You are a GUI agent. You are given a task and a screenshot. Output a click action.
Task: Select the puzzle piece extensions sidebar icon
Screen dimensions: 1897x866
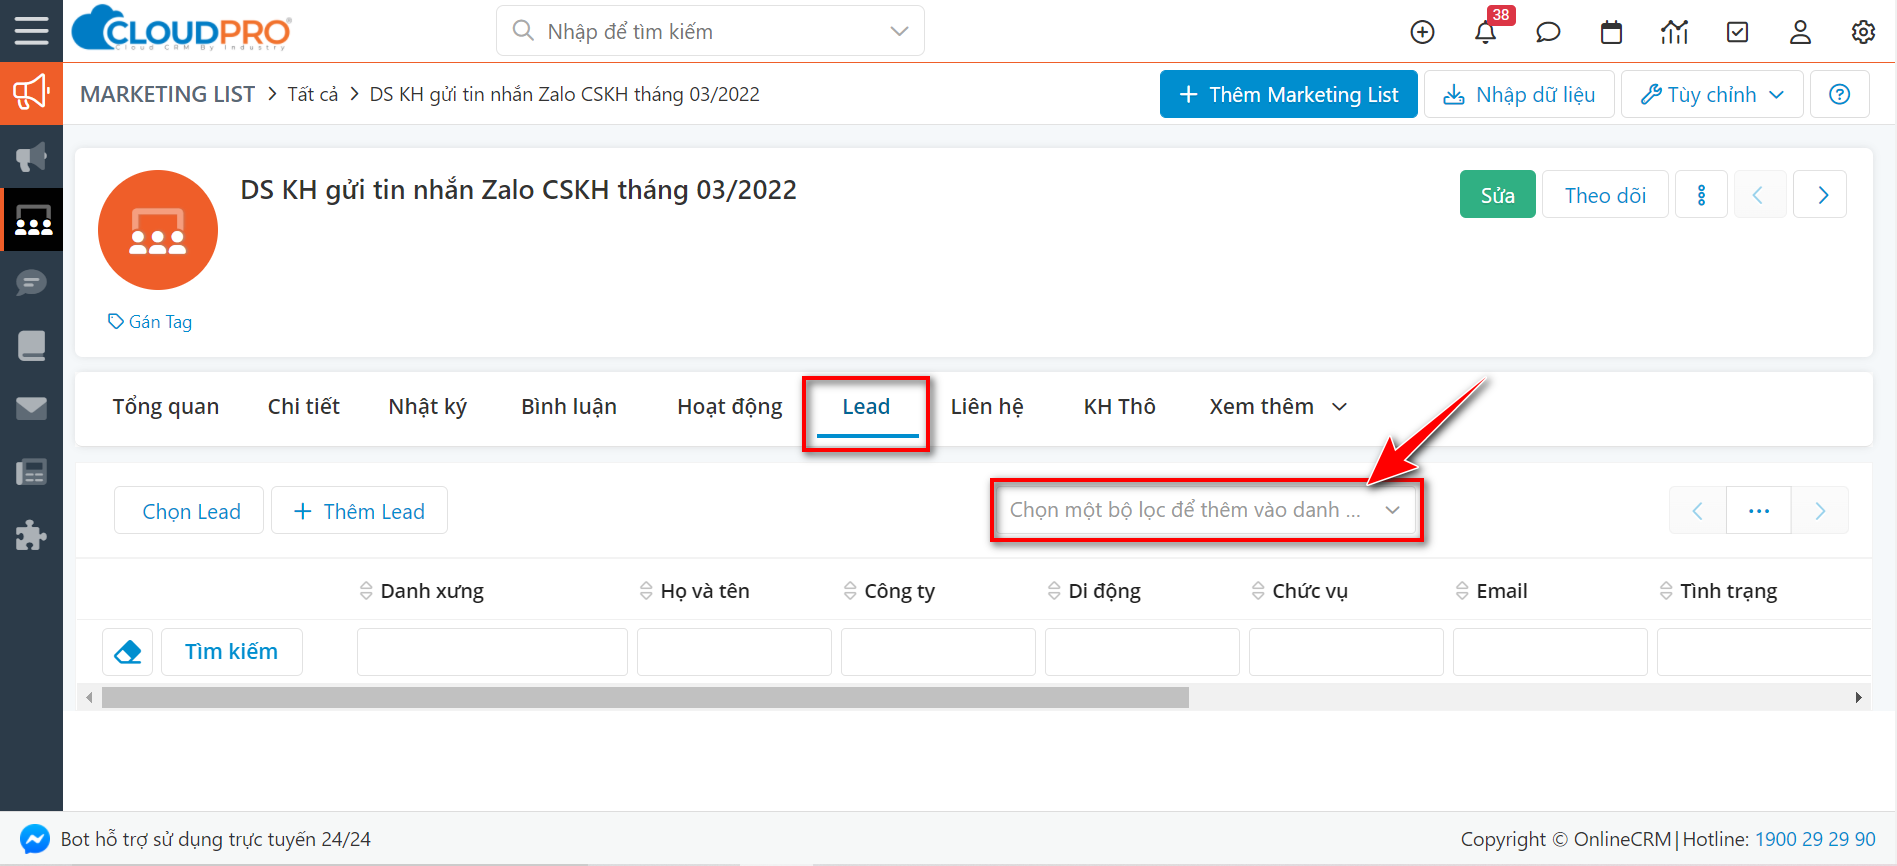click(x=31, y=535)
